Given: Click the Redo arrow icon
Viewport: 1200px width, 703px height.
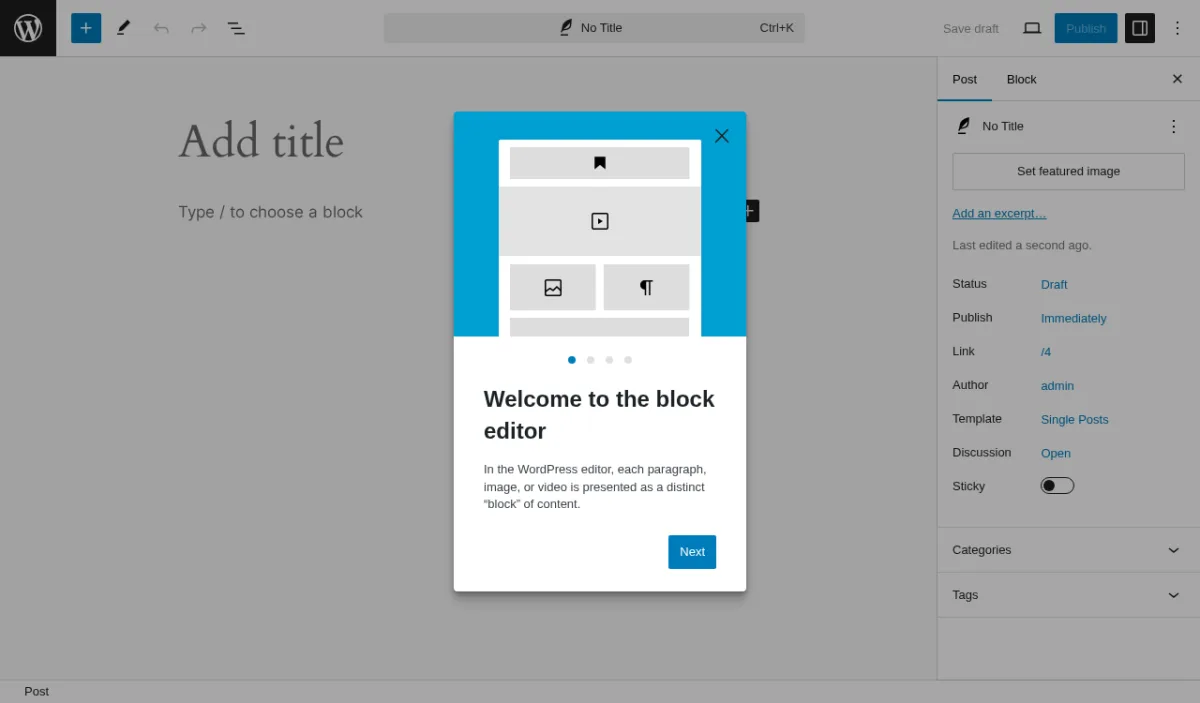Looking at the screenshot, I should tap(198, 28).
